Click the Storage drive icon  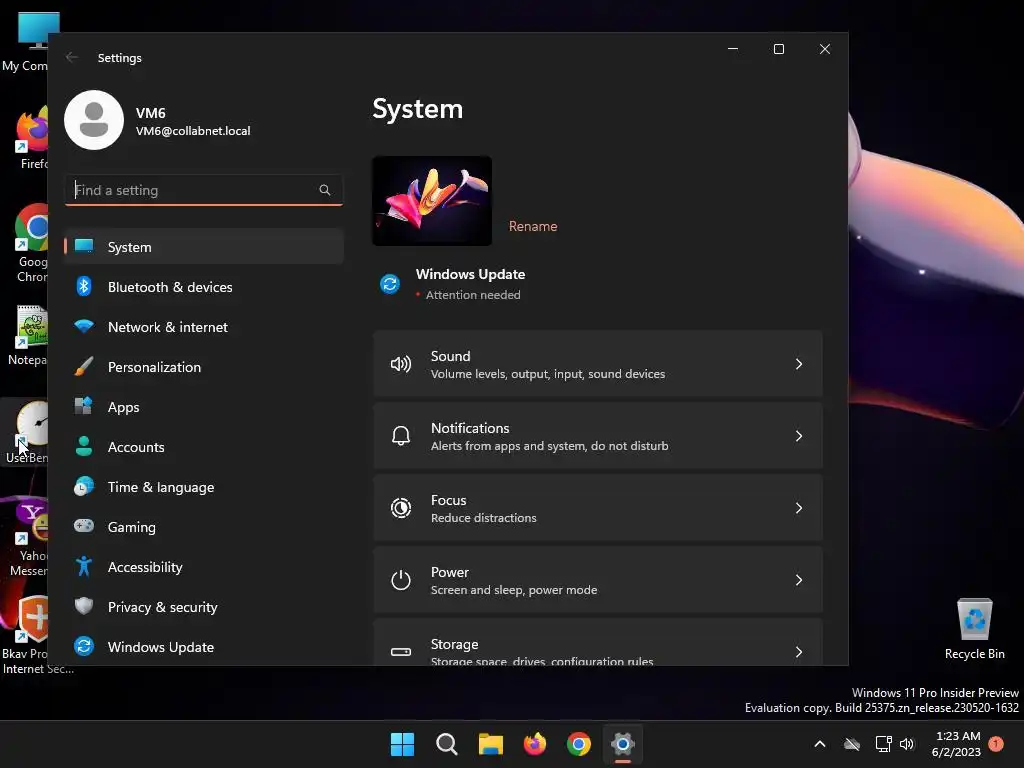pos(401,652)
